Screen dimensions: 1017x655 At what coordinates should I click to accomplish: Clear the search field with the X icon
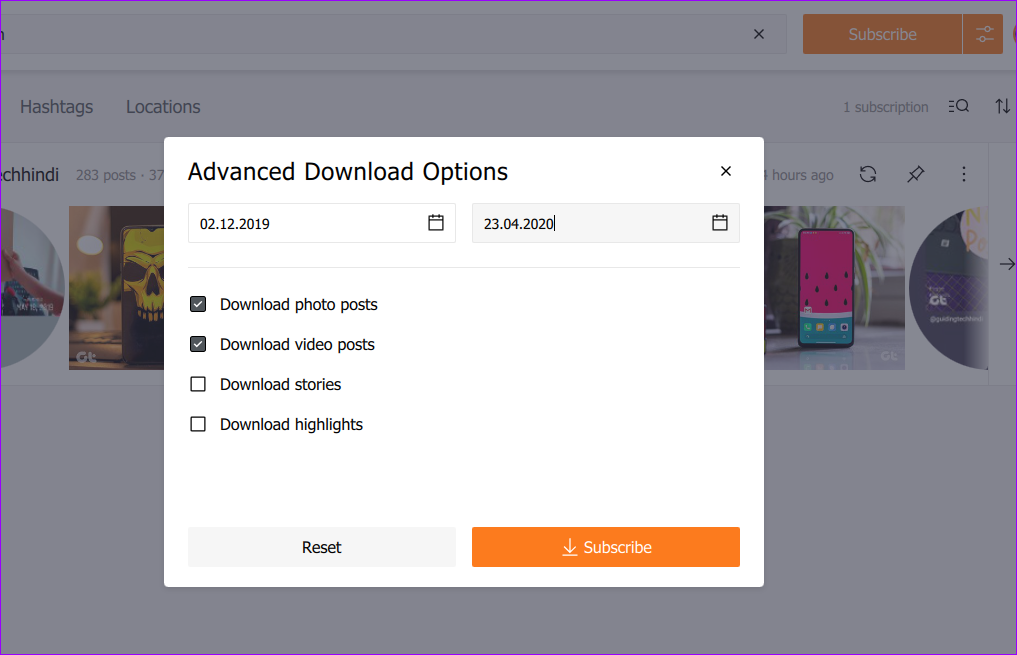tap(759, 34)
